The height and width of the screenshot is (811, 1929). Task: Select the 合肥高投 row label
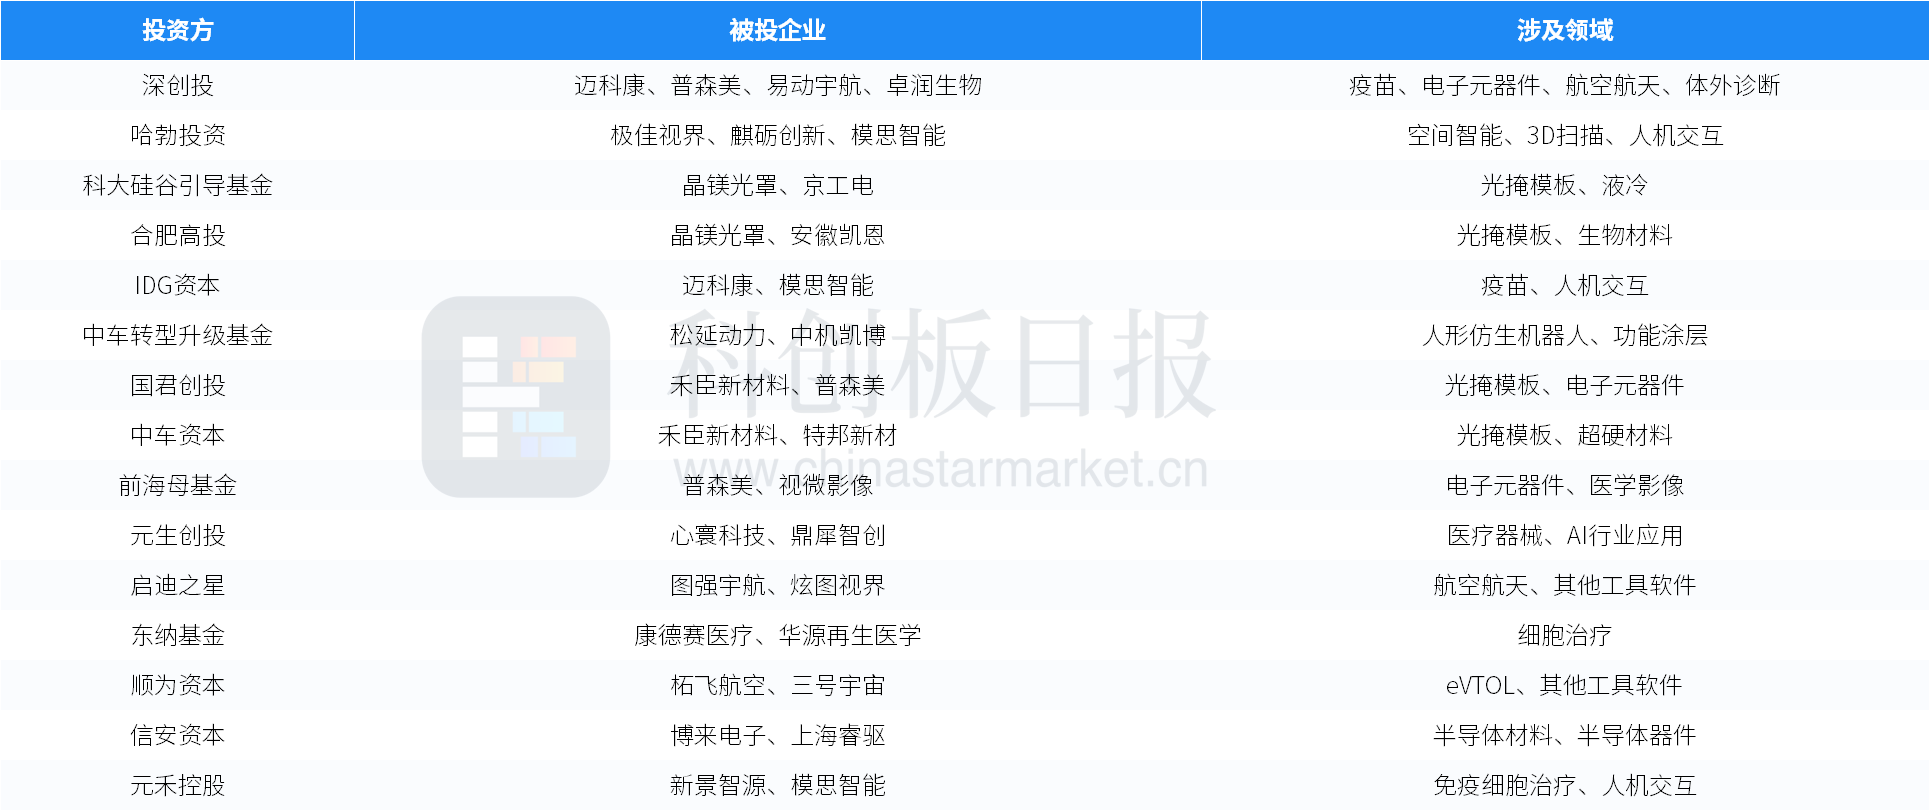click(x=177, y=236)
